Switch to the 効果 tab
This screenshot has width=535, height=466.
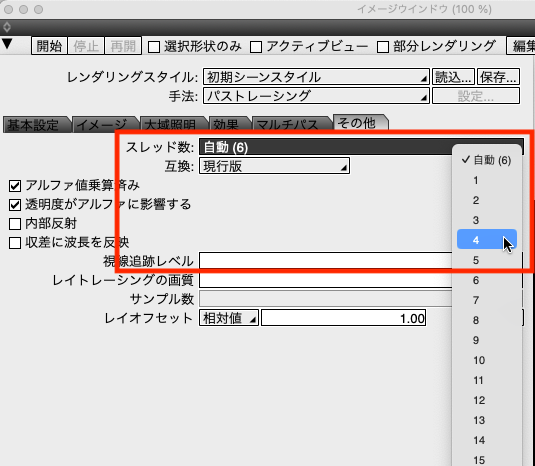229,125
